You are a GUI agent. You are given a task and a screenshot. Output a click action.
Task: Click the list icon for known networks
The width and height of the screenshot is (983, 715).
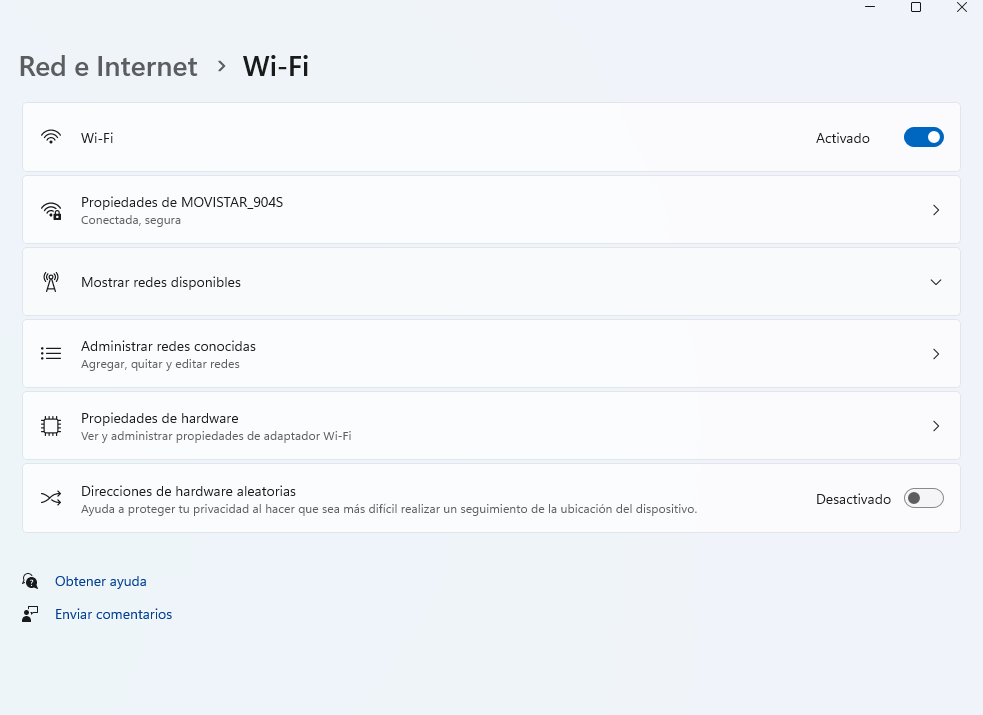click(51, 354)
